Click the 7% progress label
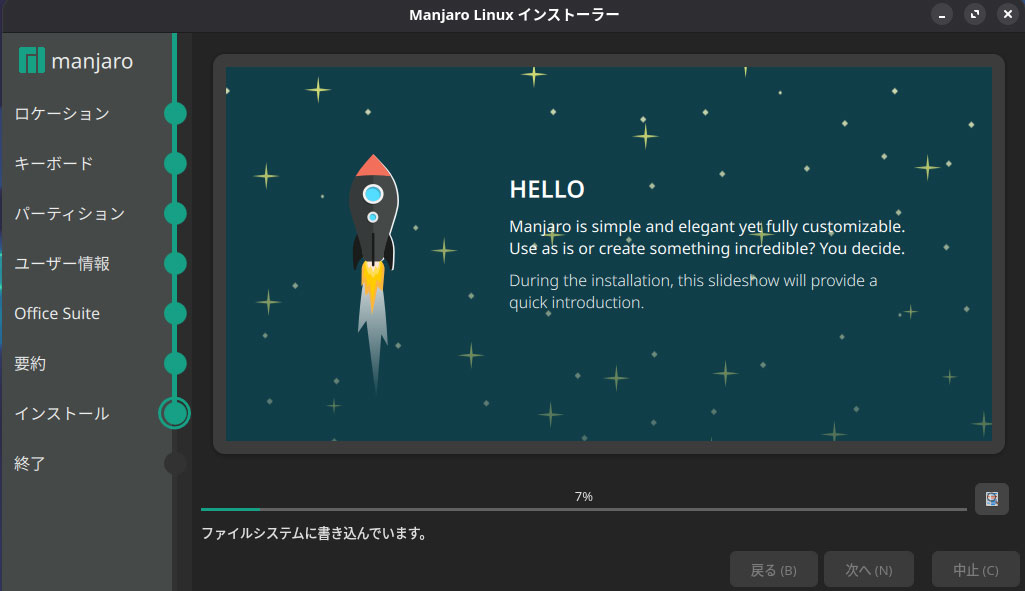This screenshot has width=1025, height=591. point(584,497)
